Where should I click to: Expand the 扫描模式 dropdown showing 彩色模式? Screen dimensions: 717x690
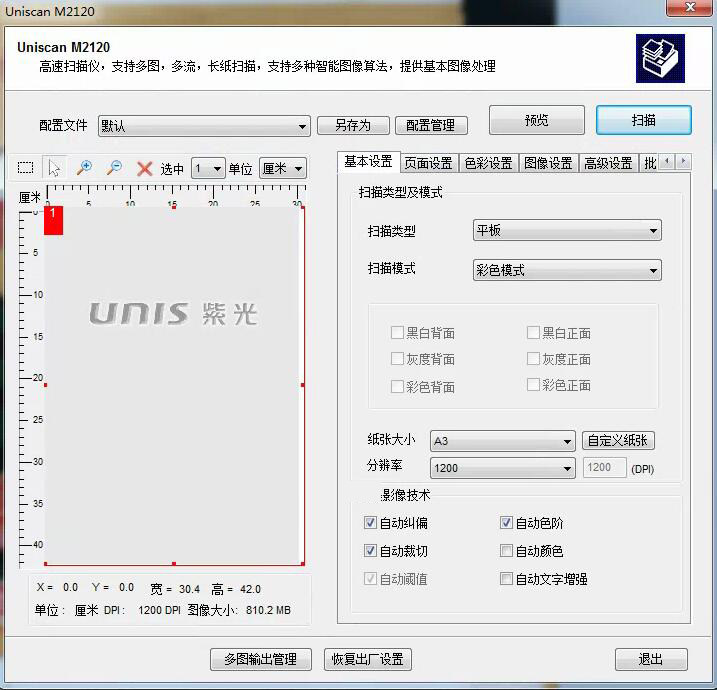567,270
